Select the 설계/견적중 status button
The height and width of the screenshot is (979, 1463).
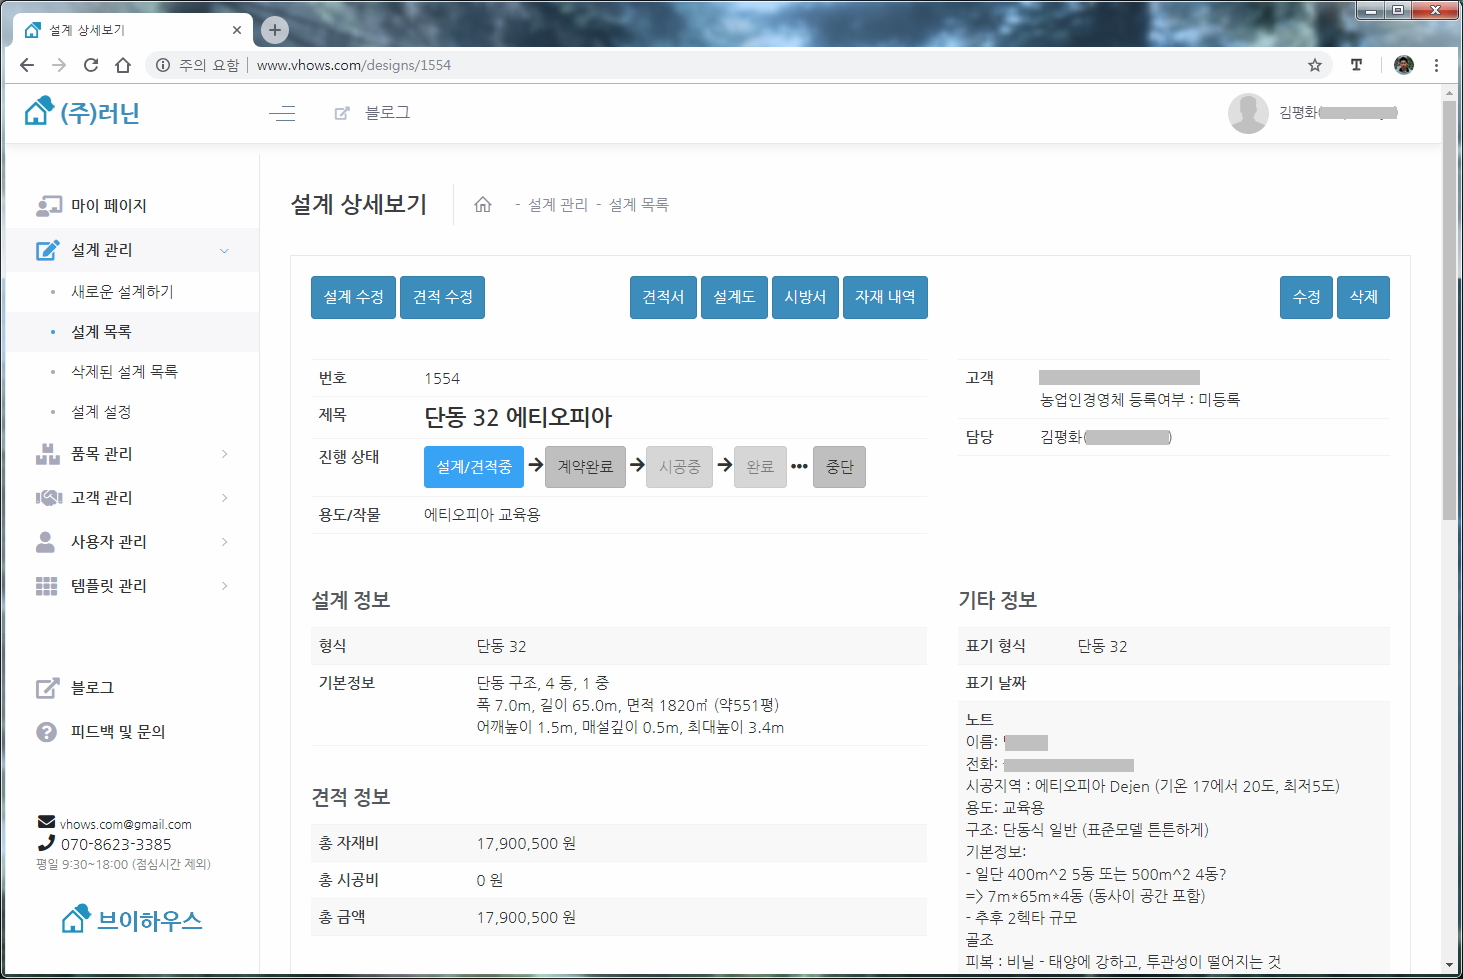click(474, 467)
